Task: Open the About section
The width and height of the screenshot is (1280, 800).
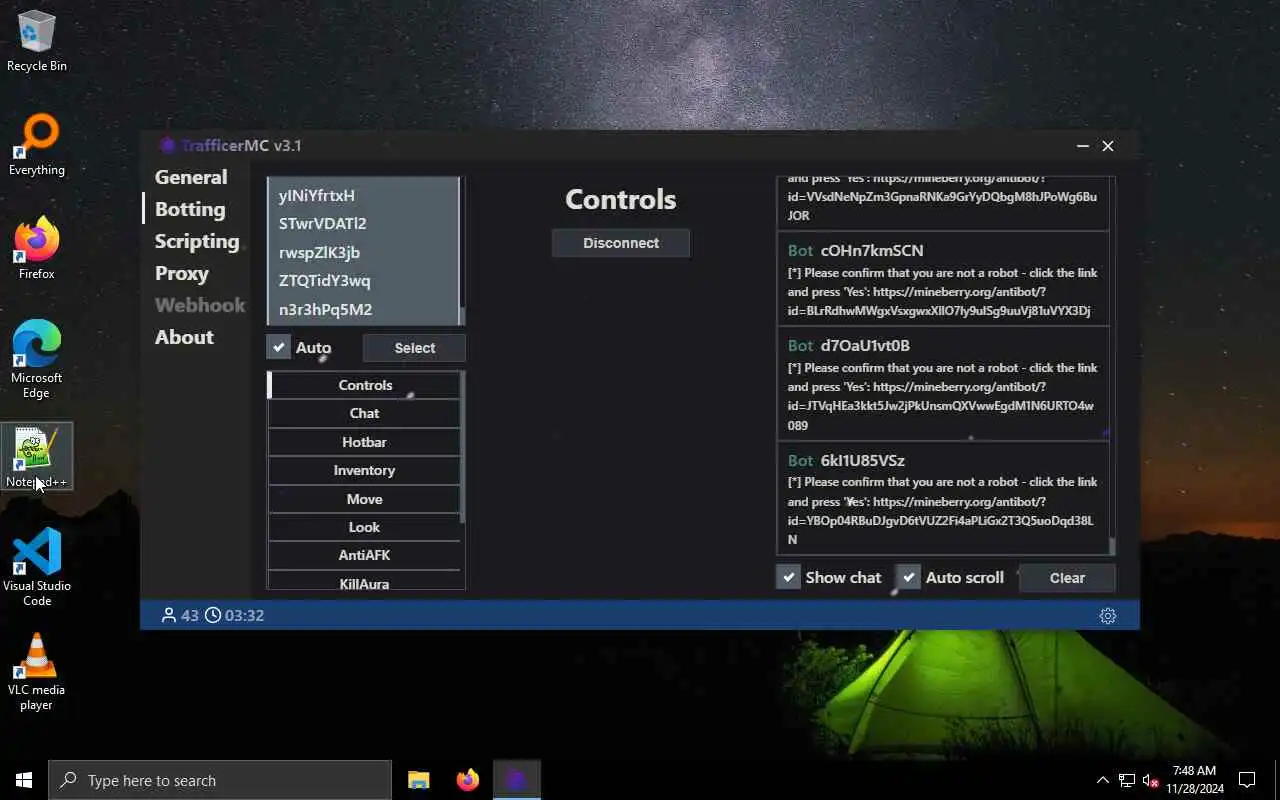Action: (x=184, y=337)
